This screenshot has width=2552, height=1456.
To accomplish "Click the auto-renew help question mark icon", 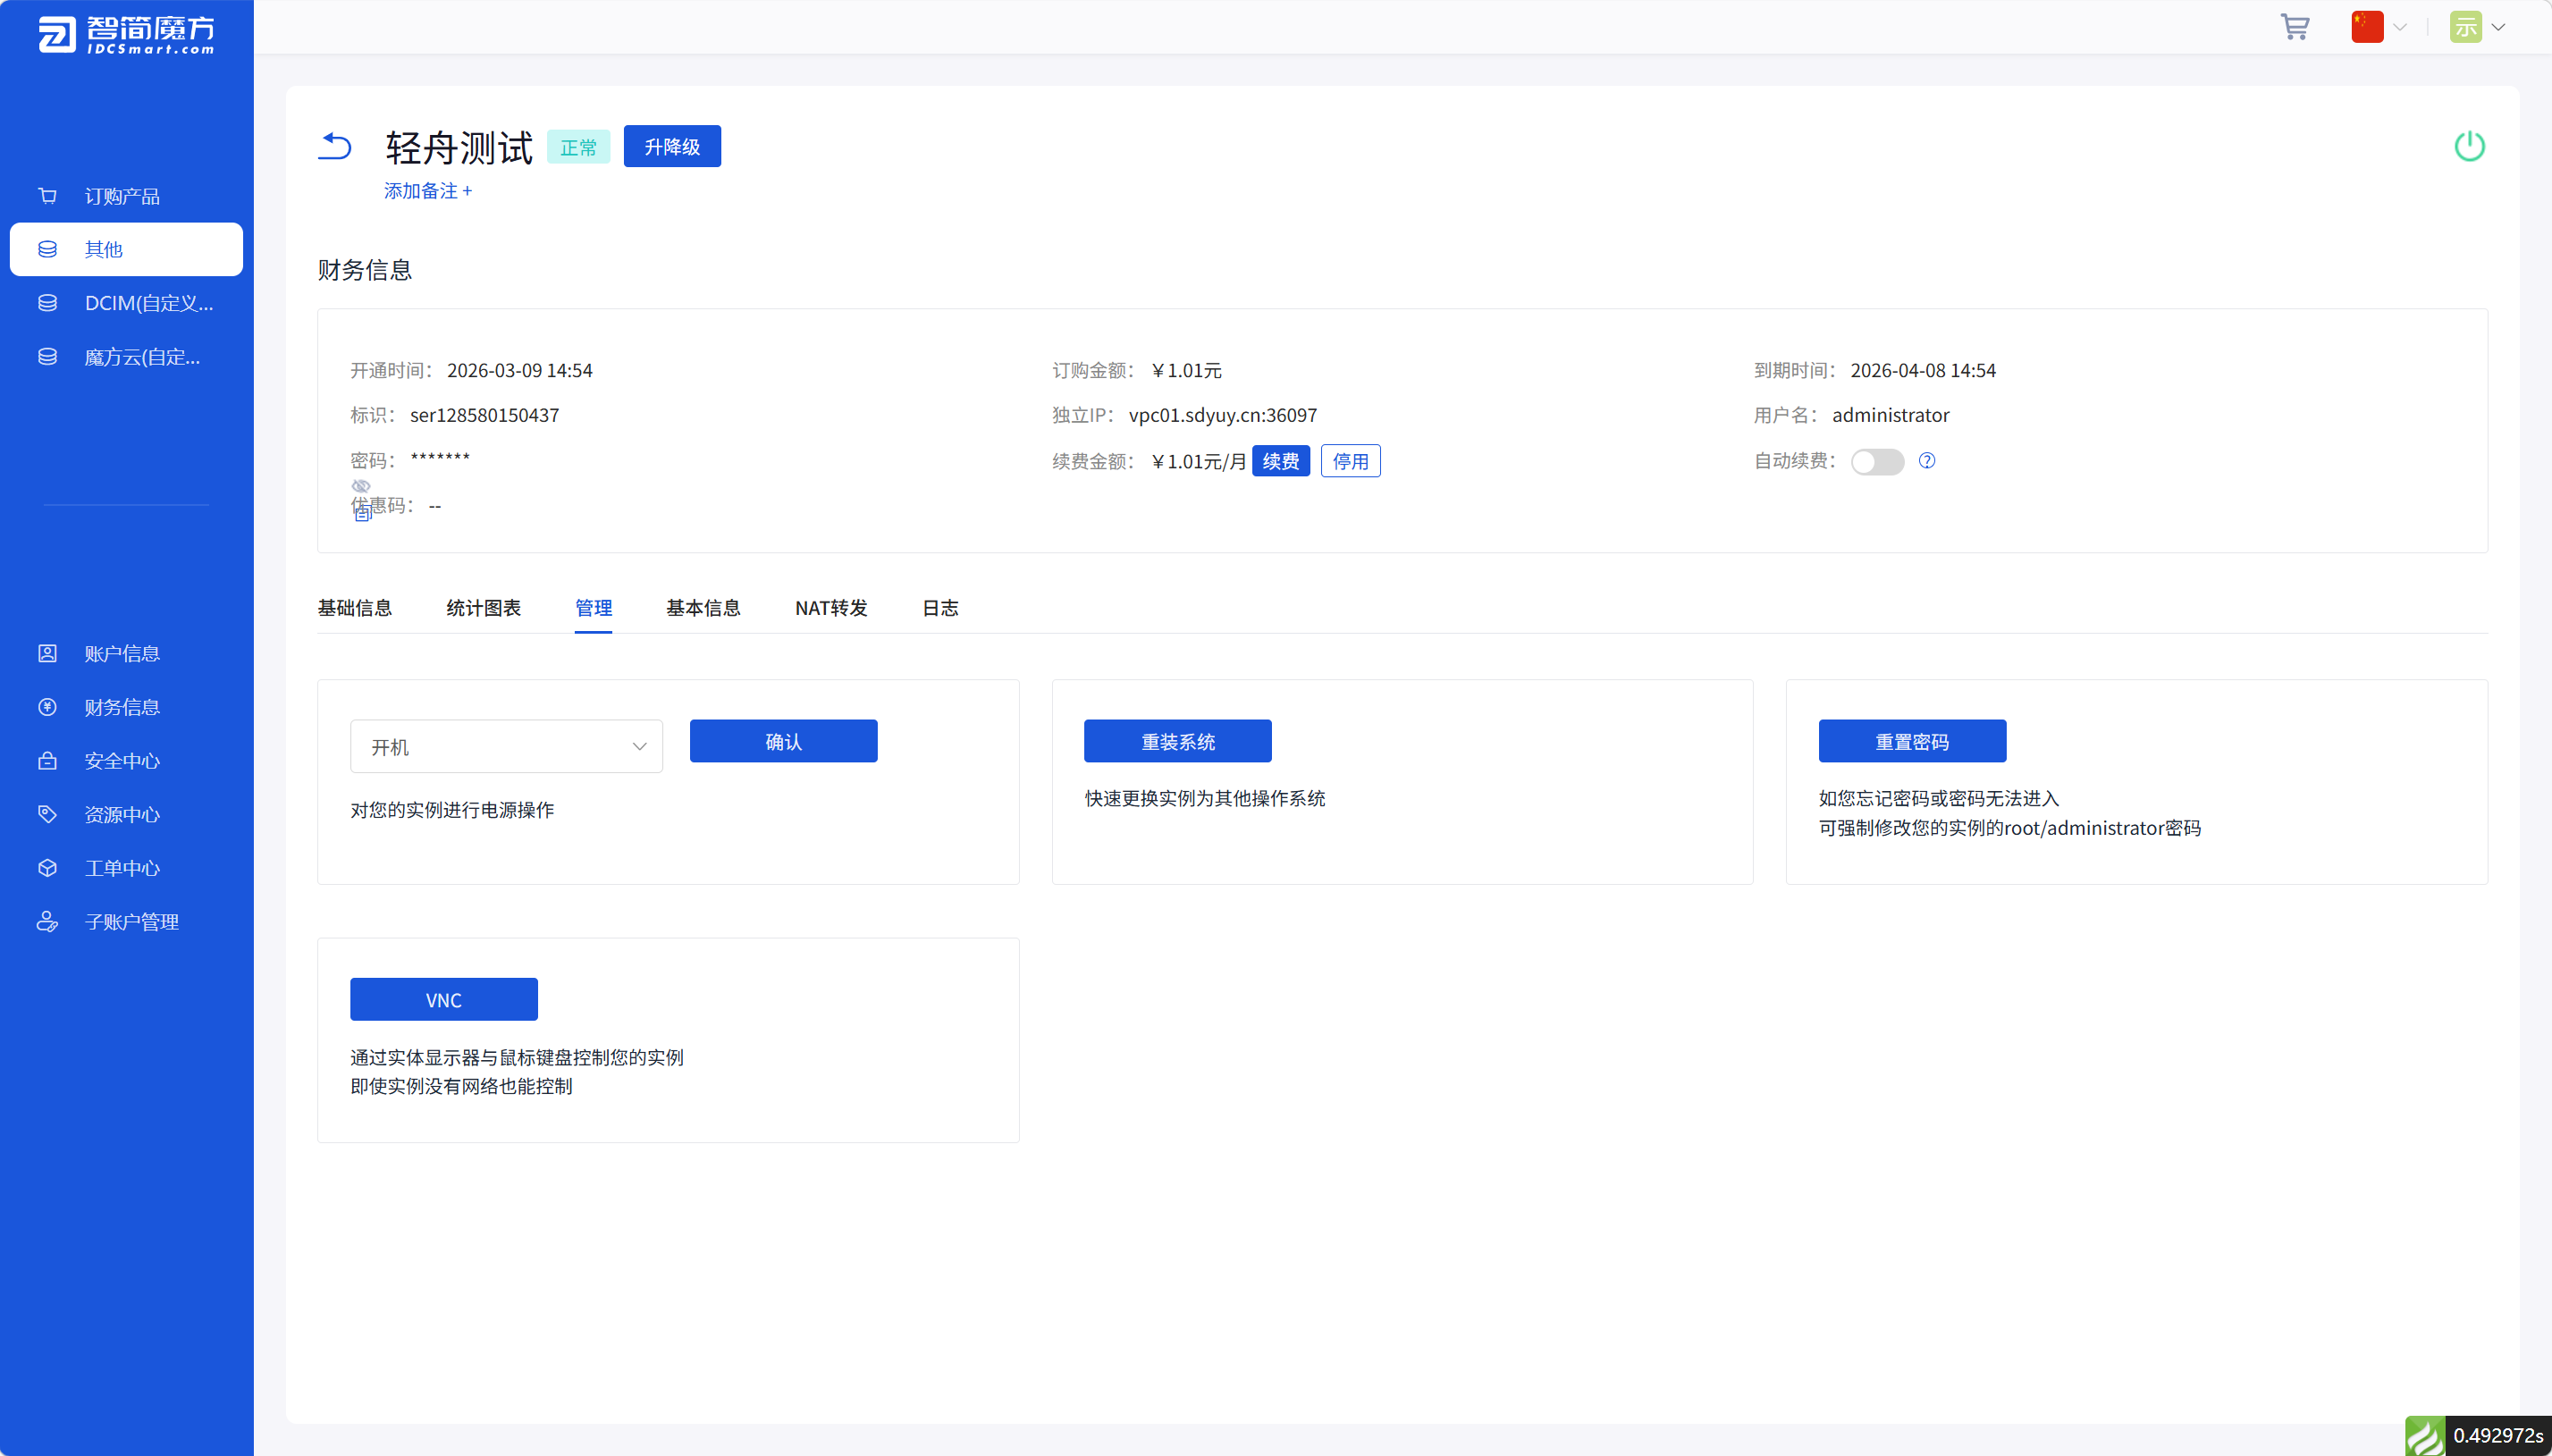I will tap(1926, 461).
